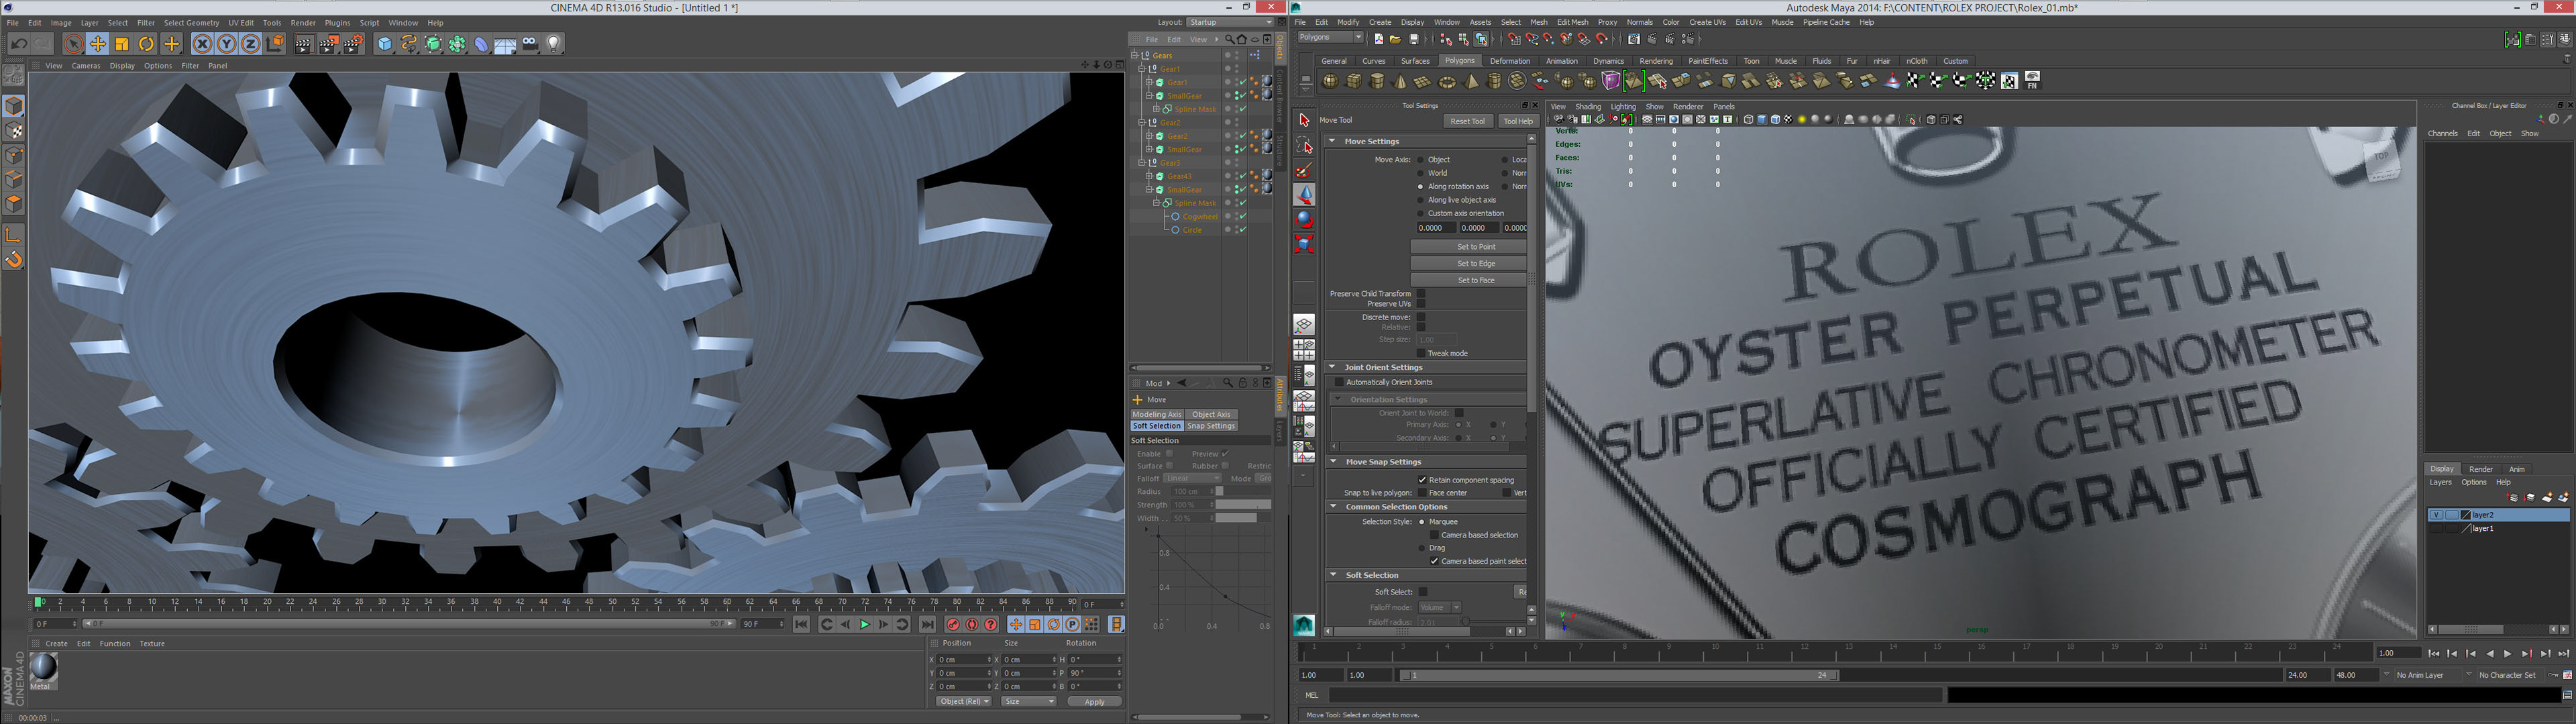The image size is (2576, 724).
Task: Enable the Soft Select checkbox in Maya
Action: coord(1423,592)
